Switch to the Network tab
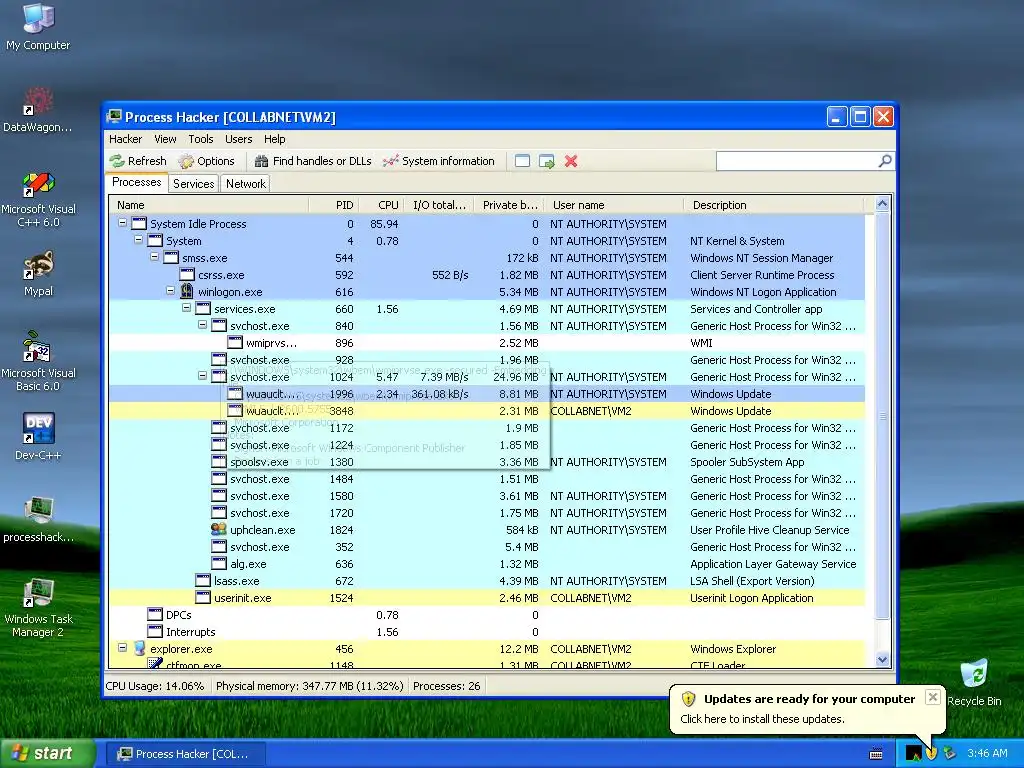This screenshot has height=768, width=1024. [246, 184]
